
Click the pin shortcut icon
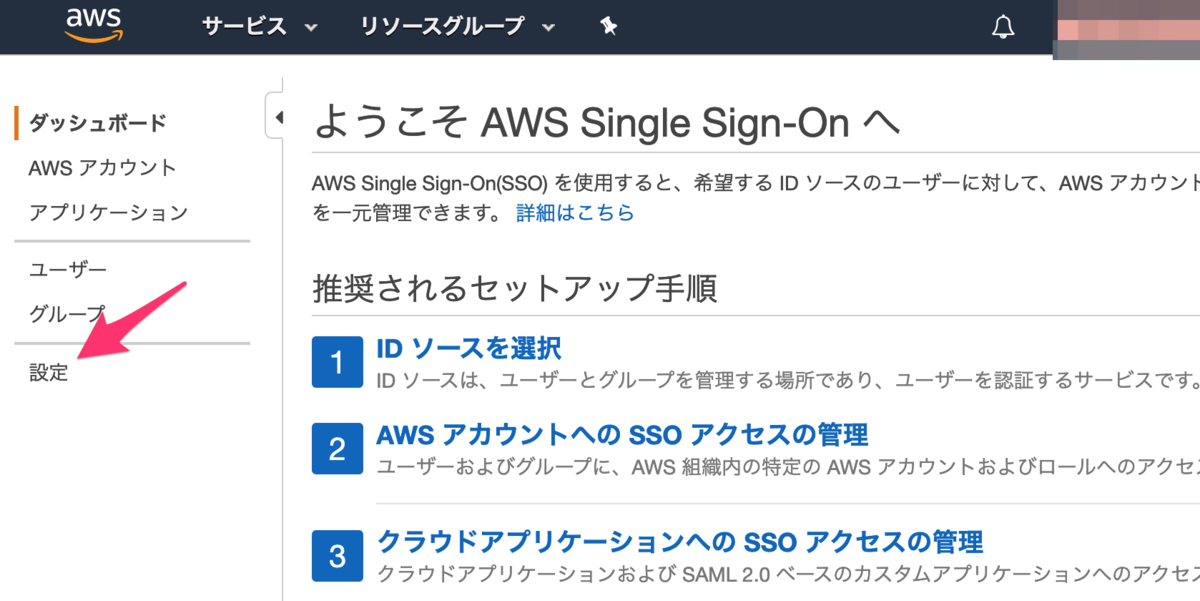click(608, 27)
